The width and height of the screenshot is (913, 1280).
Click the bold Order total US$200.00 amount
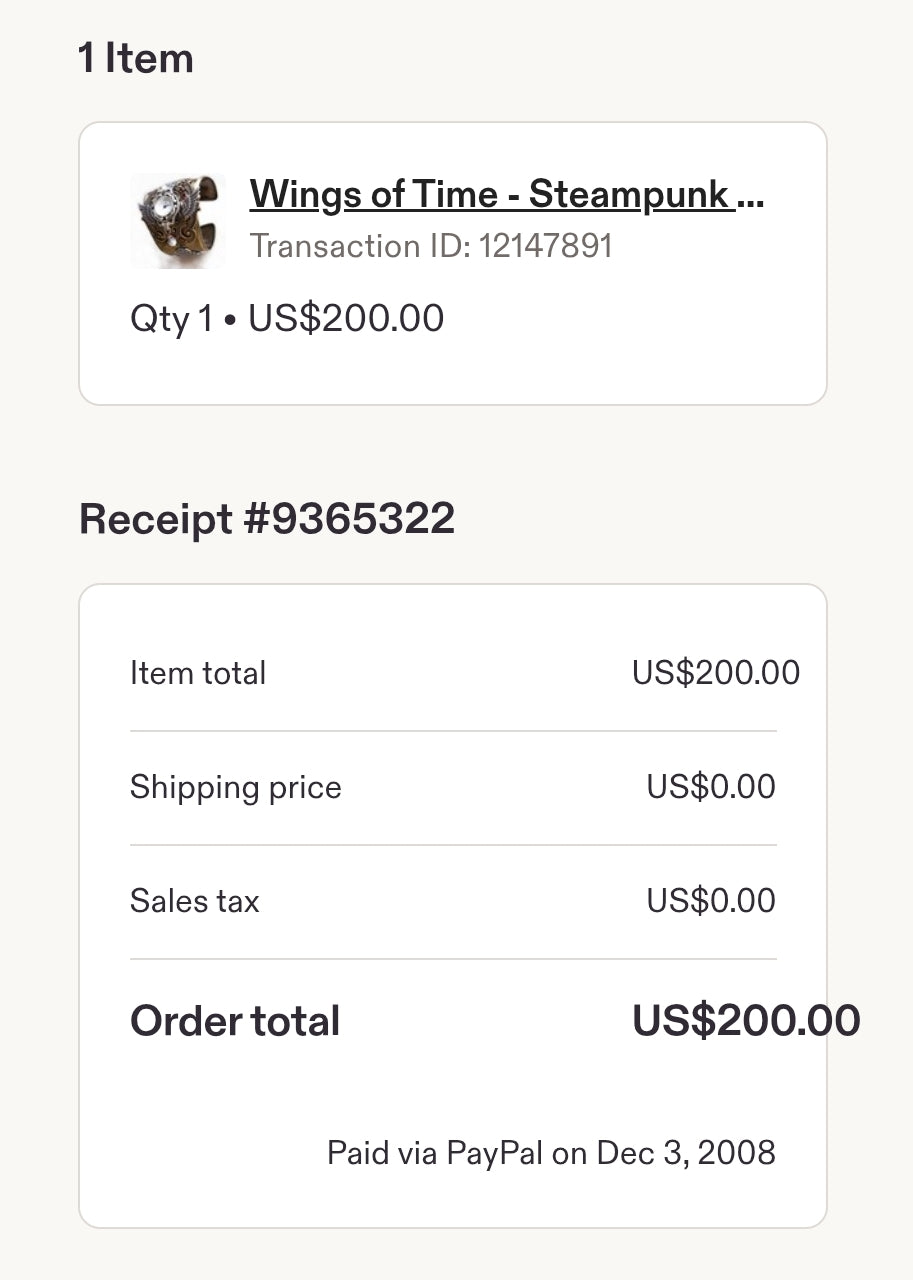coord(746,1021)
